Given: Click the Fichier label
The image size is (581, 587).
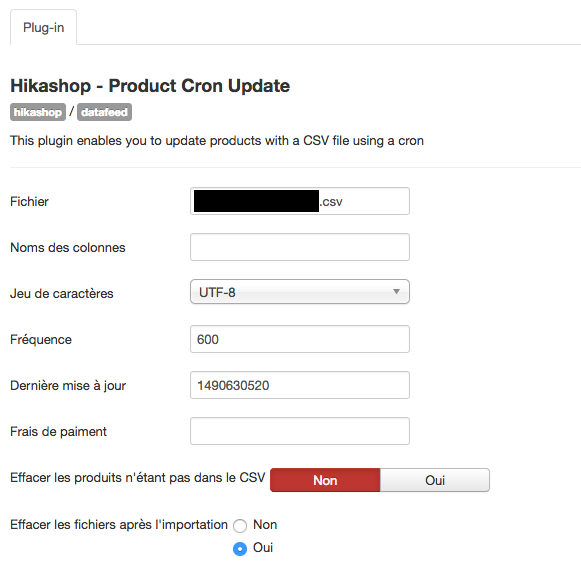Looking at the screenshot, I should (x=29, y=201).
